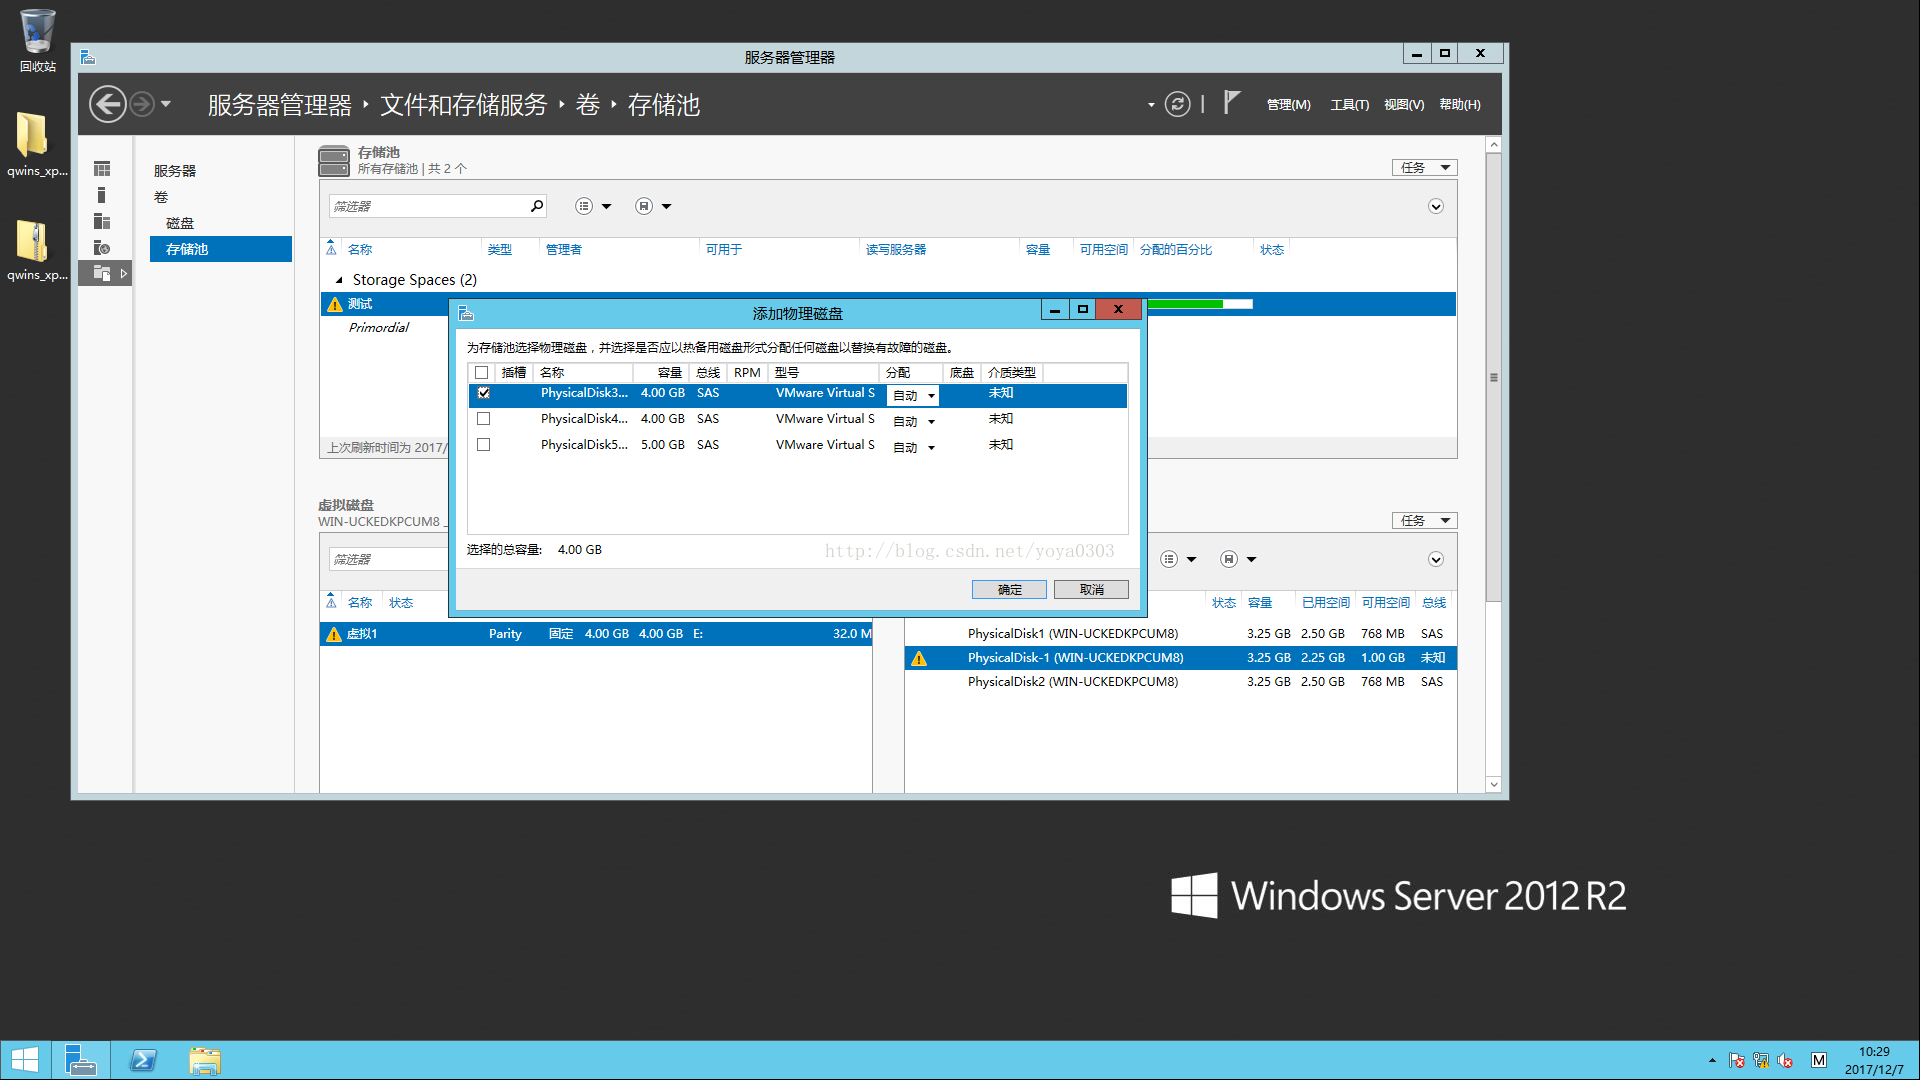Open the 帮助(H) menu
This screenshot has width=1920, height=1080.
click(1460, 105)
